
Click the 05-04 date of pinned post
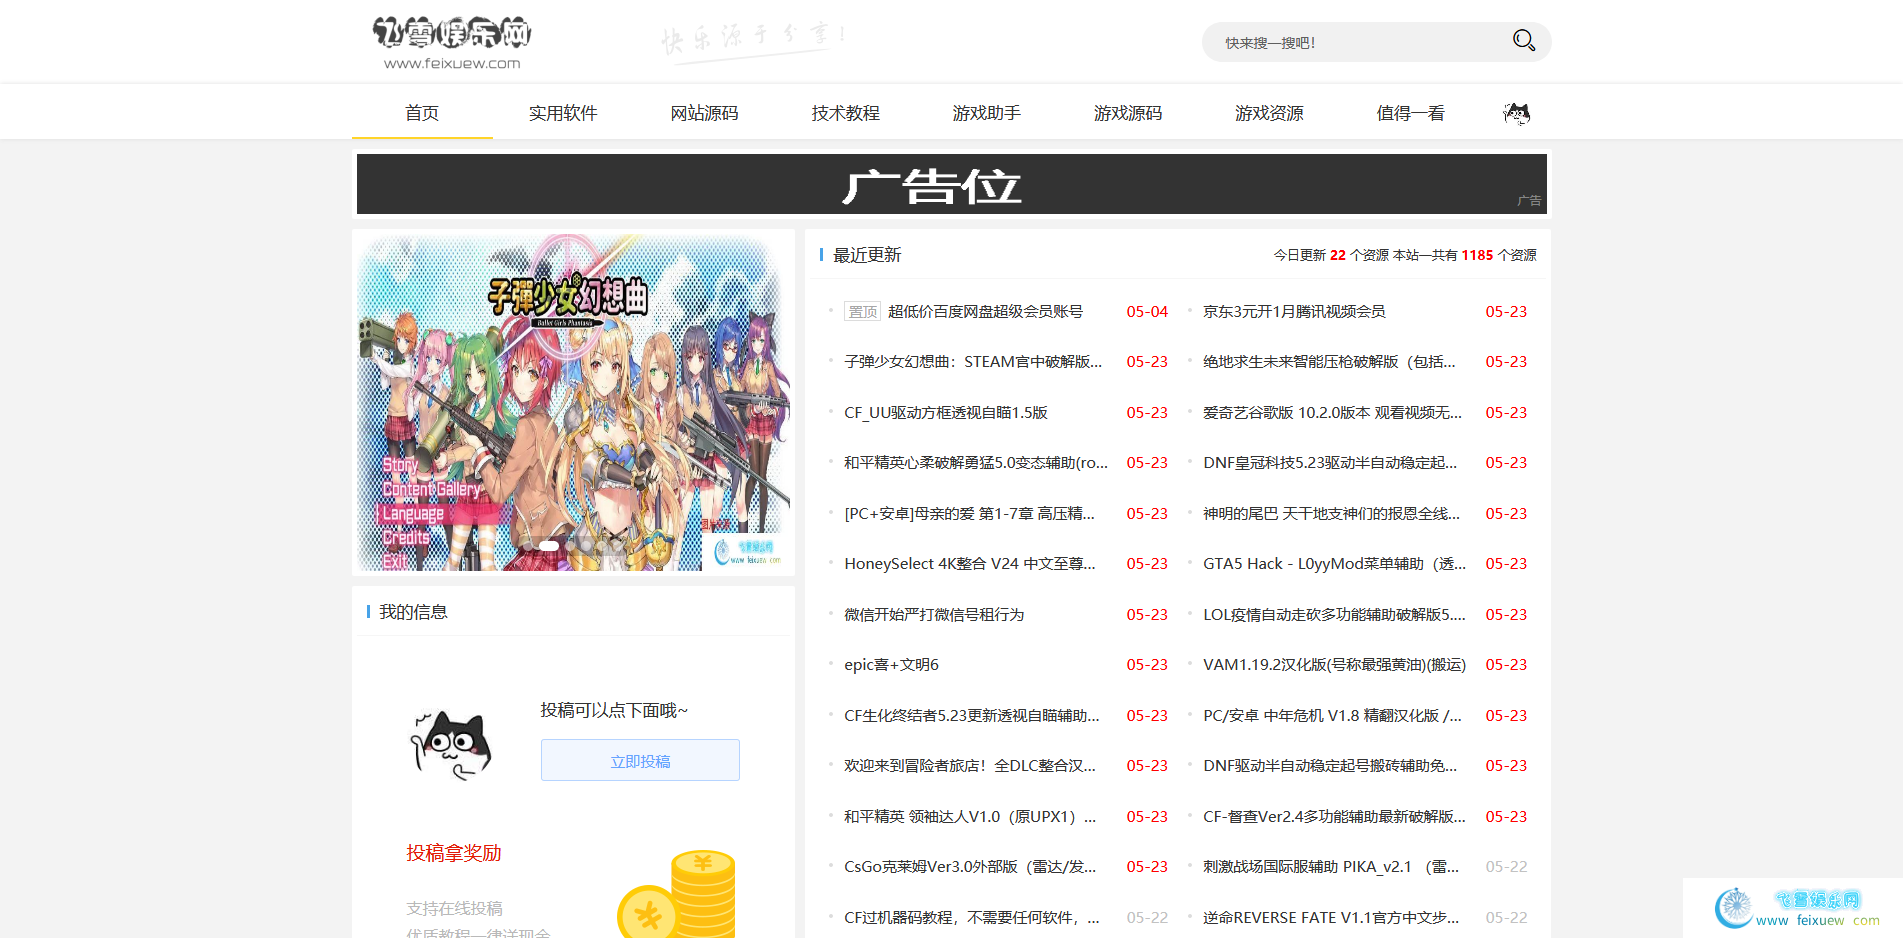click(x=1147, y=311)
